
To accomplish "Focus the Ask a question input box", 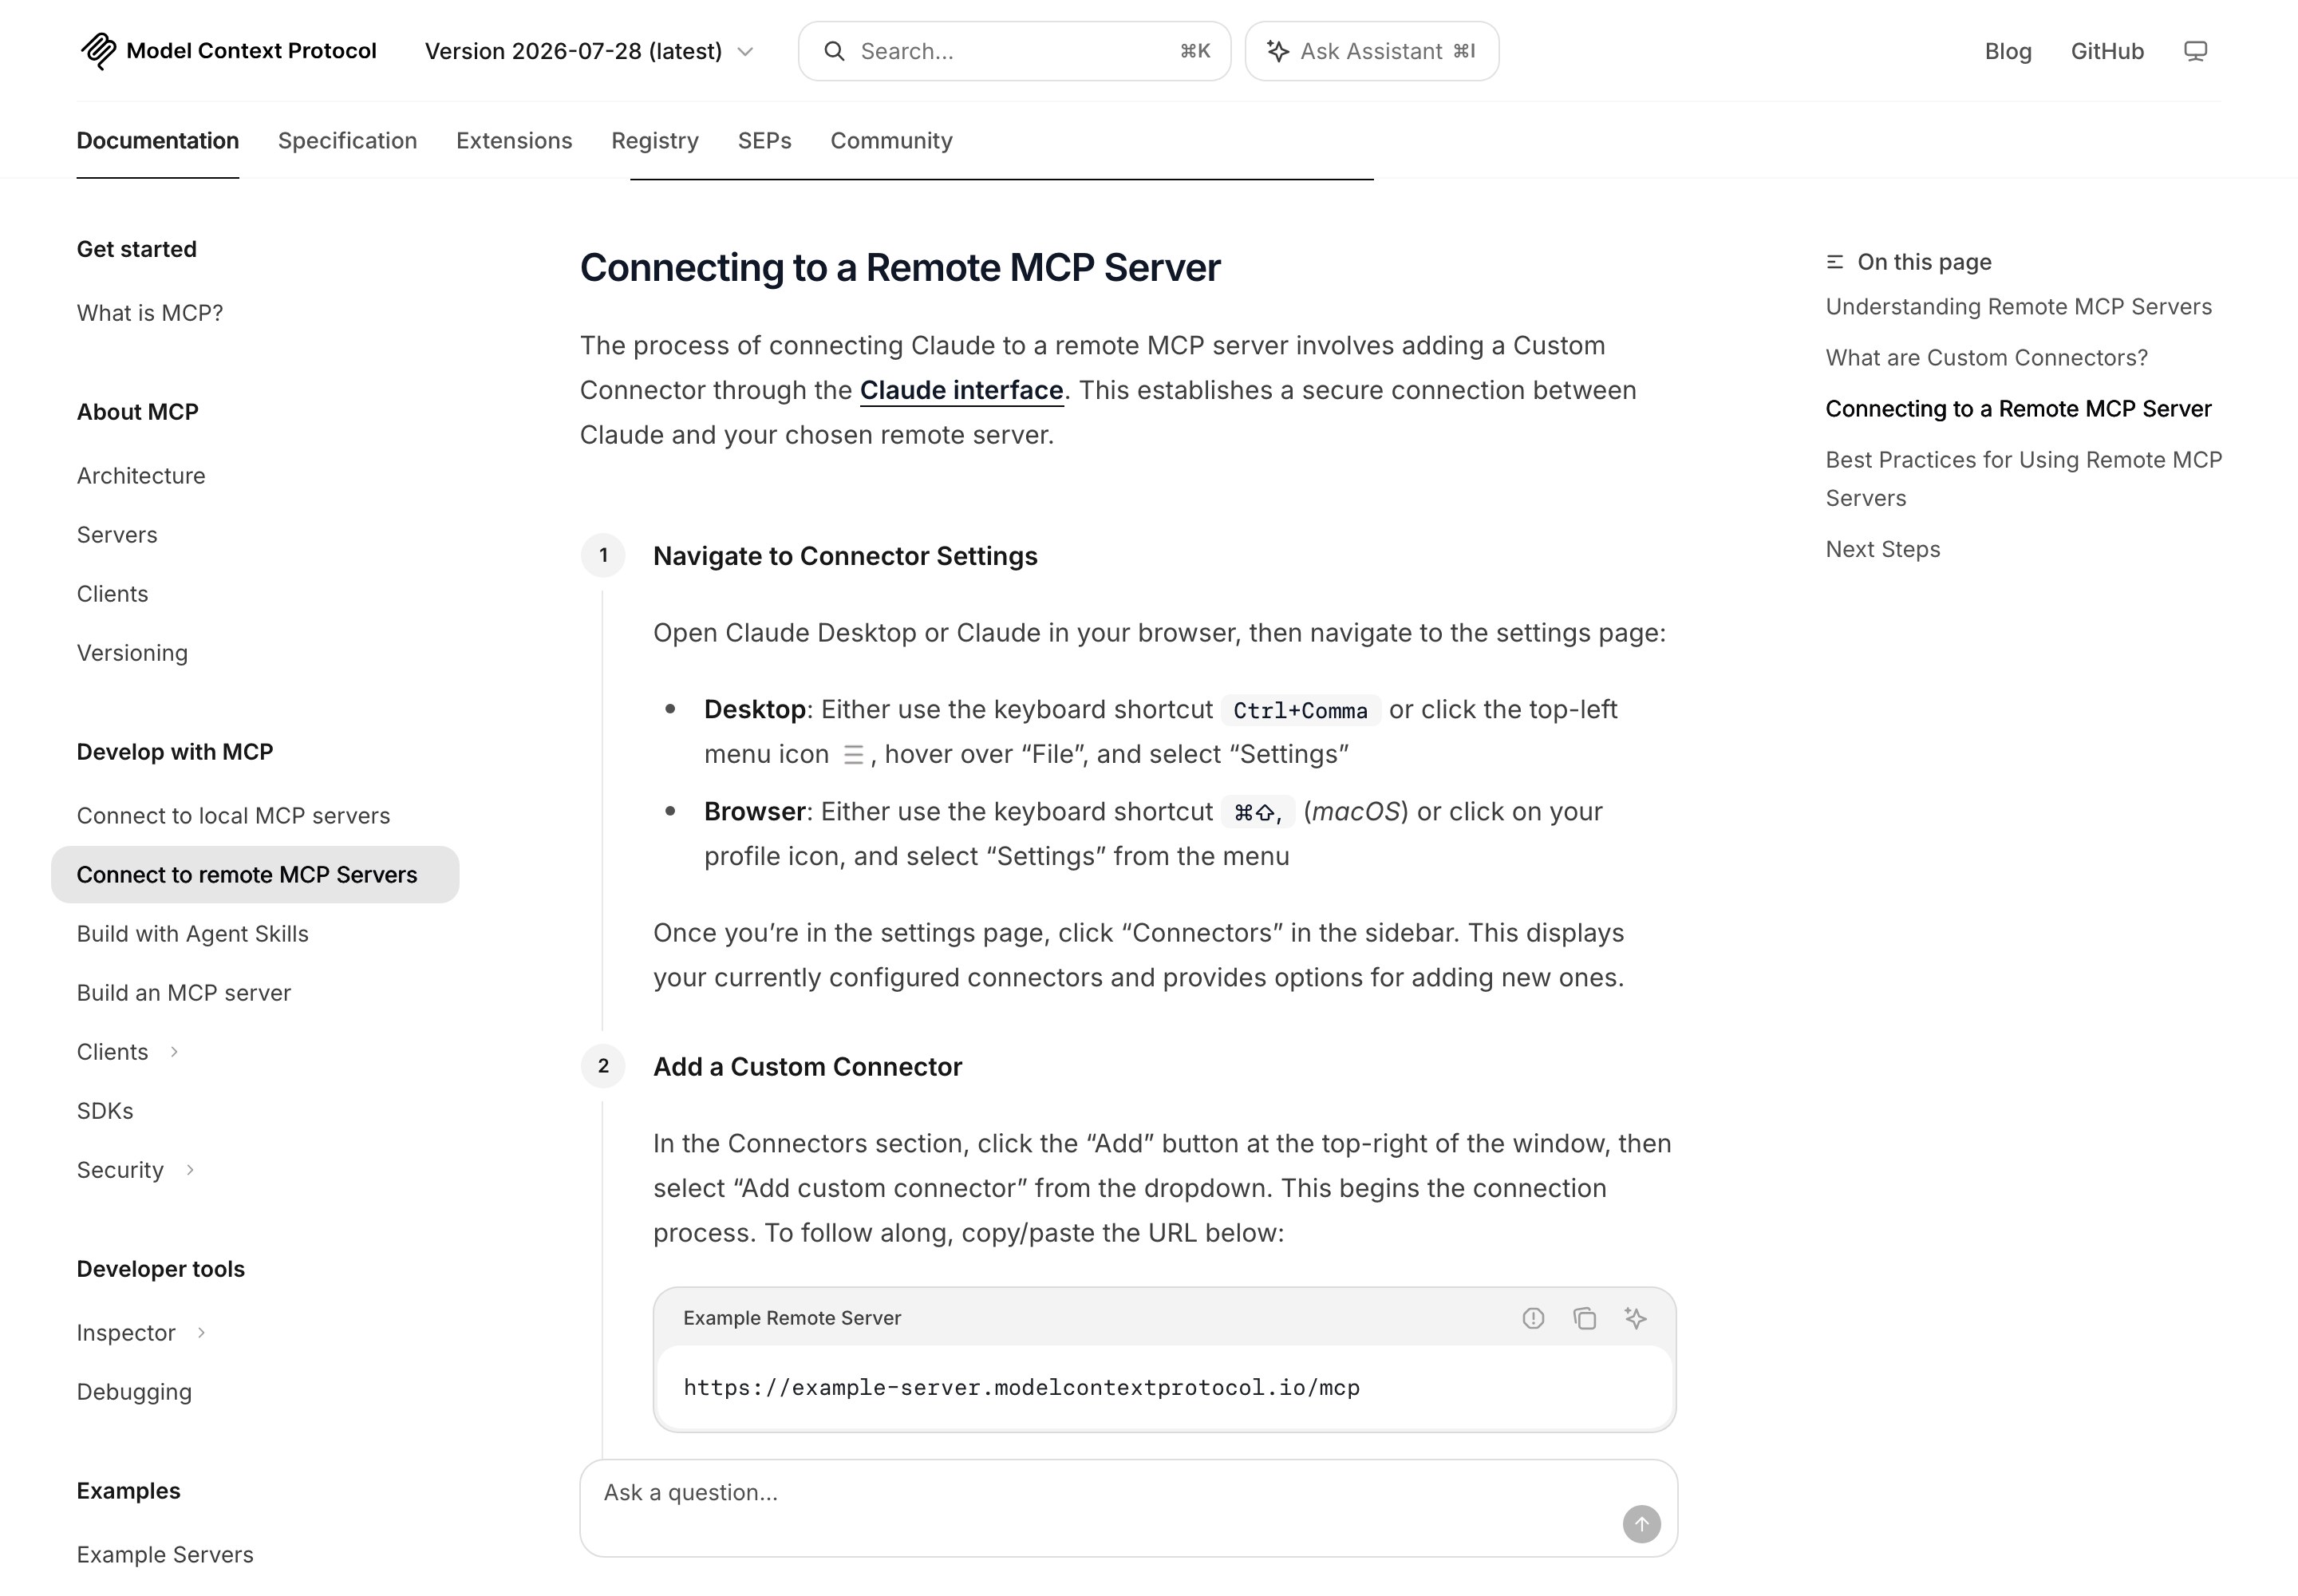I will click(x=1128, y=1507).
